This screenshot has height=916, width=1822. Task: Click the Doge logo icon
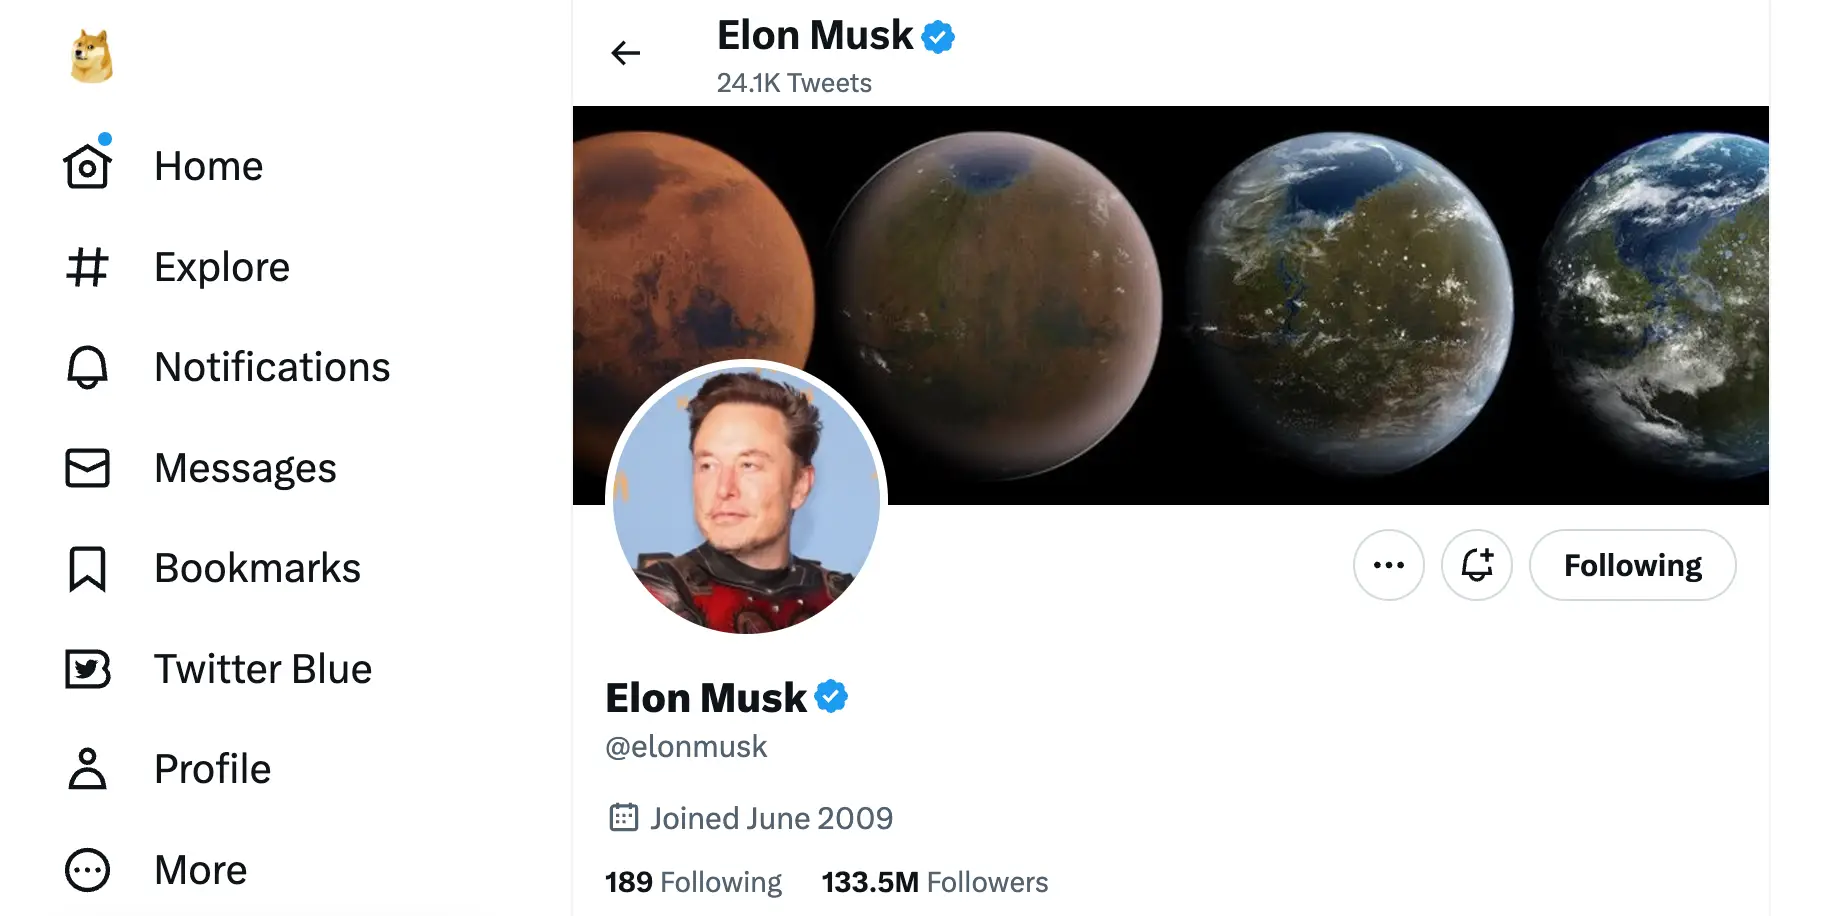coord(91,56)
